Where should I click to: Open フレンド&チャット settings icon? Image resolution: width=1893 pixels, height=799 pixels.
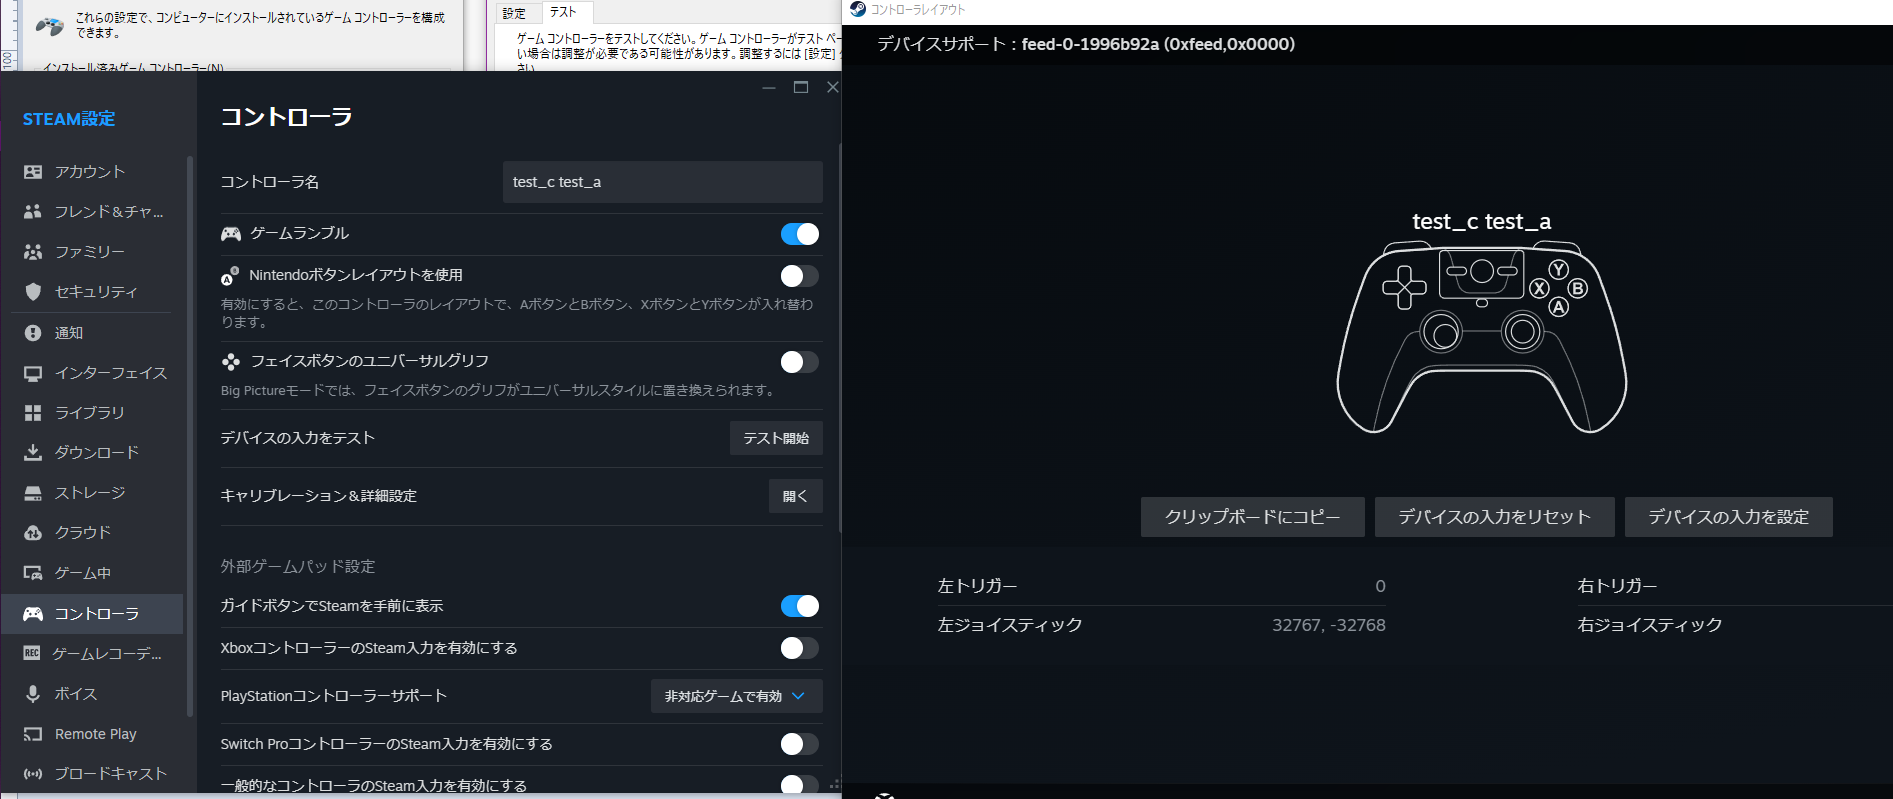pyautogui.click(x=33, y=212)
